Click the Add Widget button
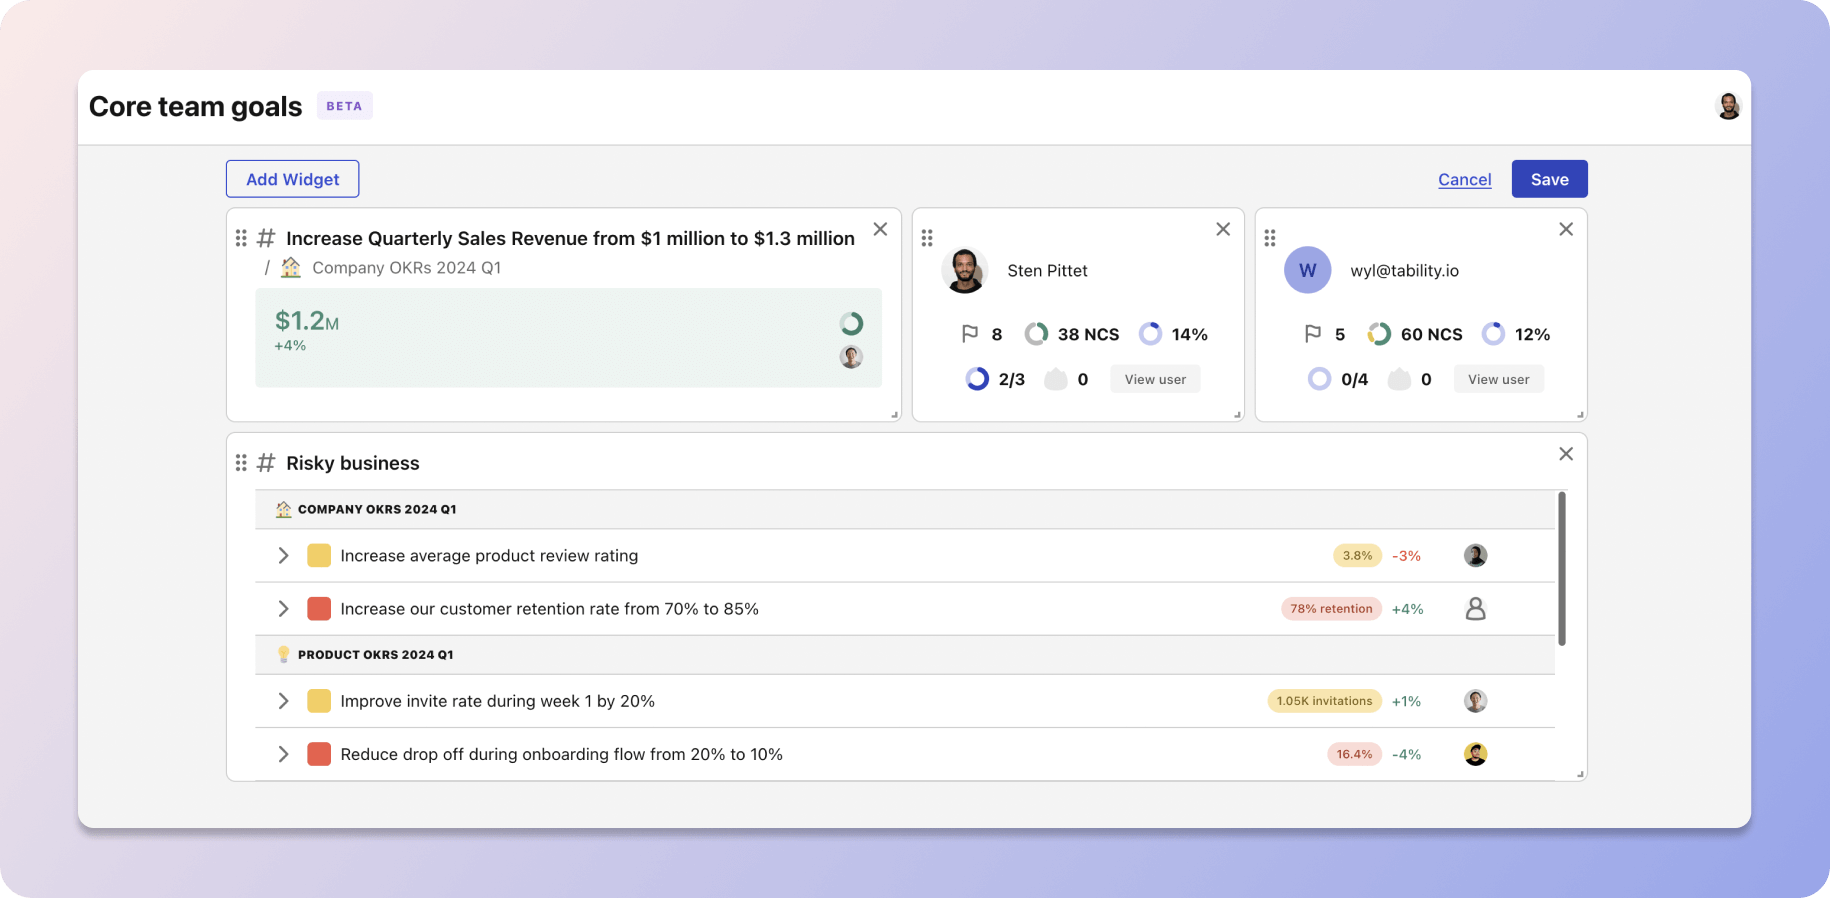The height and width of the screenshot is (898, 1830). pyautogui.click(x=292, y=179)
